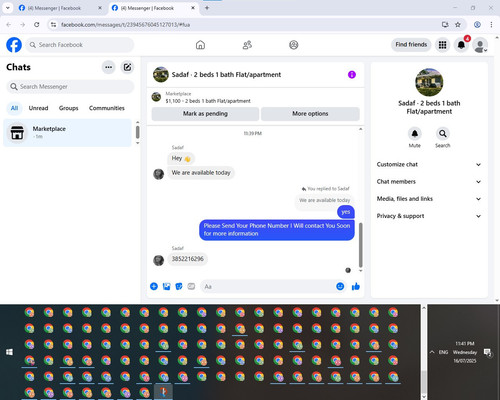
Task: Click the phone number message 3852216296
Action: click(x=187, y=259)
